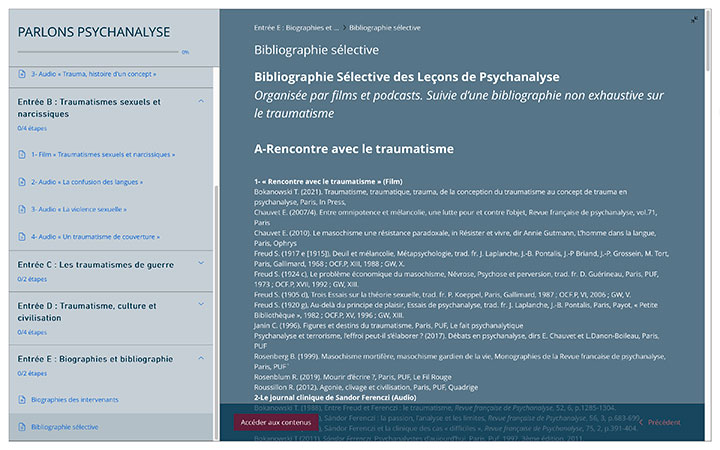The height and width of the screenshot is (450, 720).
Task: Expand Entrée C Les traumatismes de guerre
Action: [x=201, y=263]
